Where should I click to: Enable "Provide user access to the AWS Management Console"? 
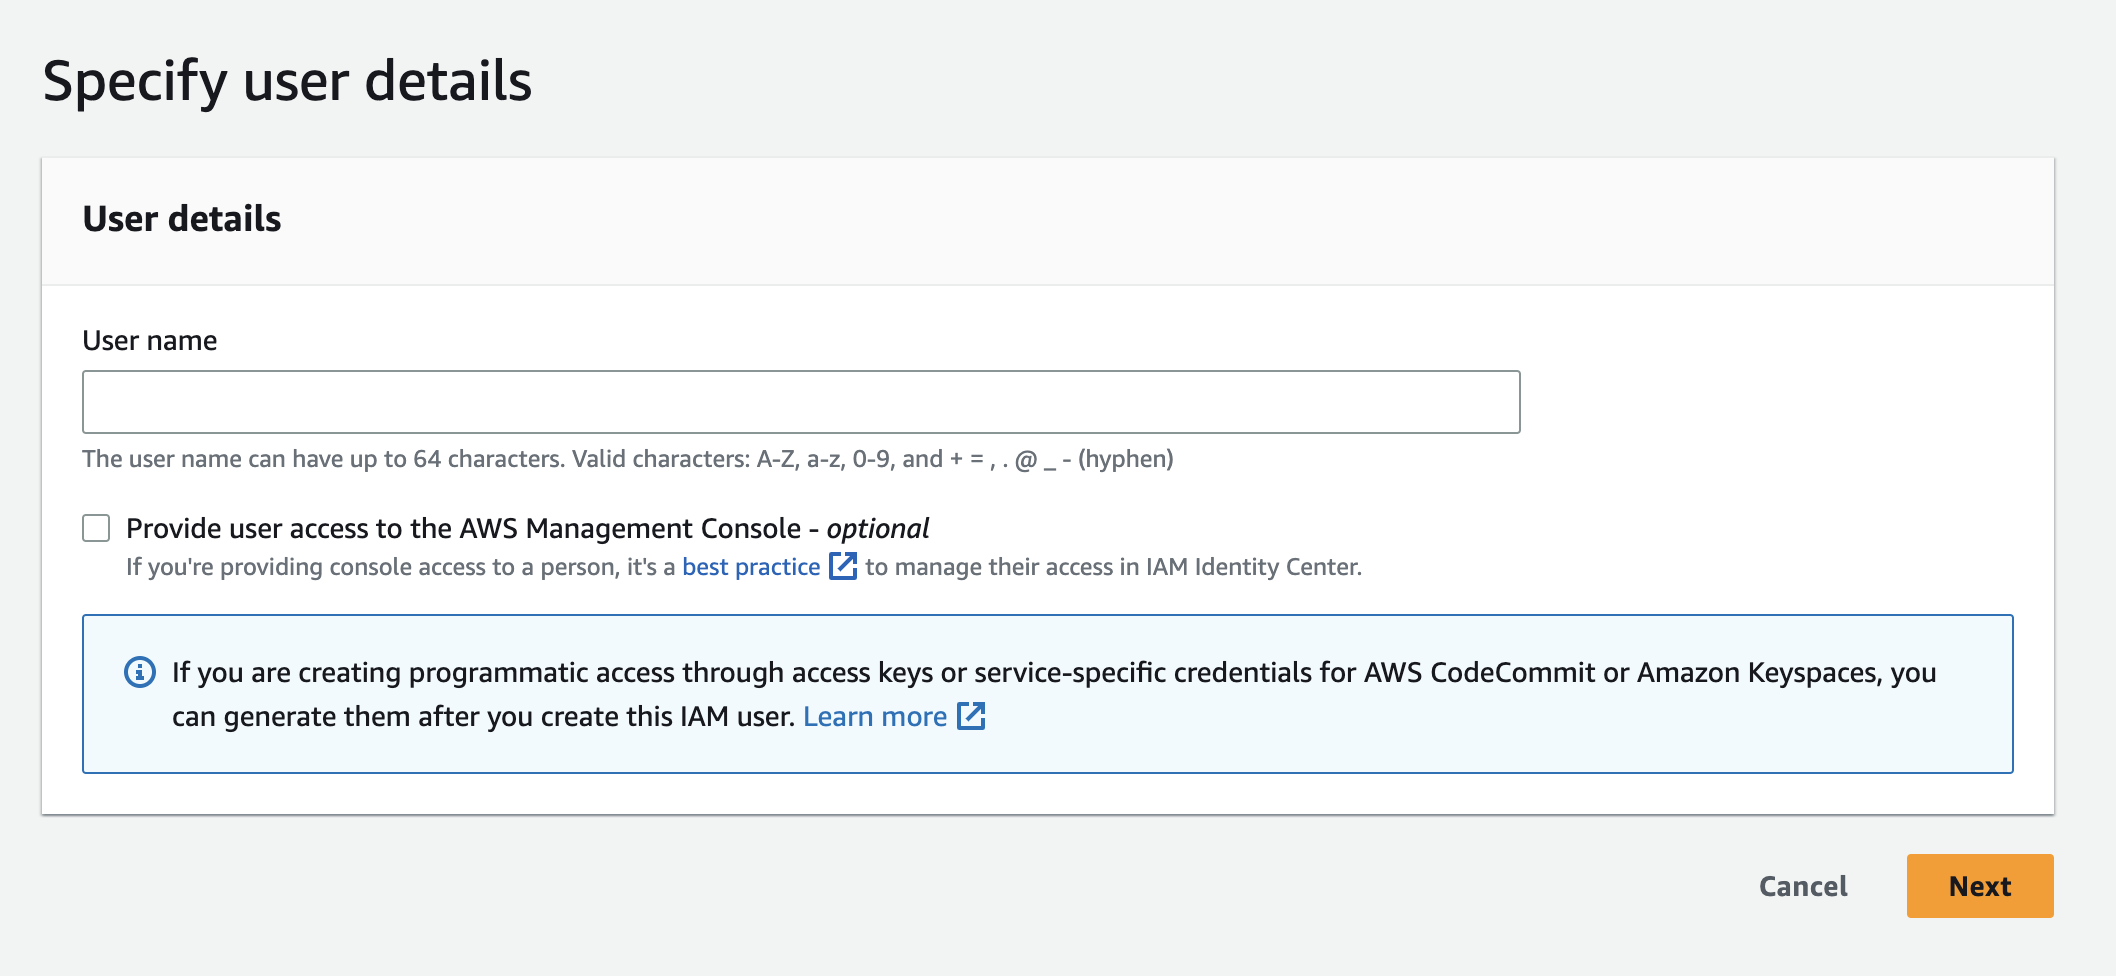pyautogui.click(x=96, y=528)
